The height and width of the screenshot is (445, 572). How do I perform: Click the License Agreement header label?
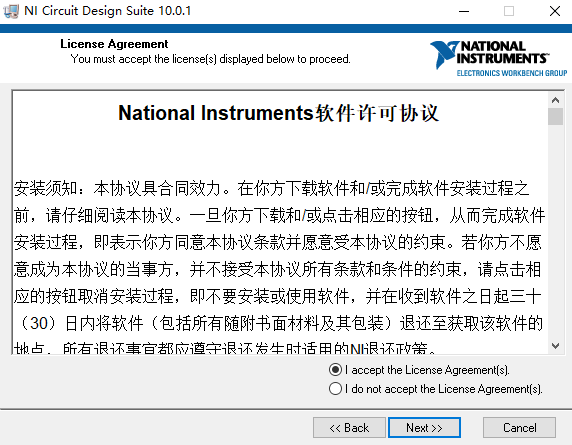114,44
